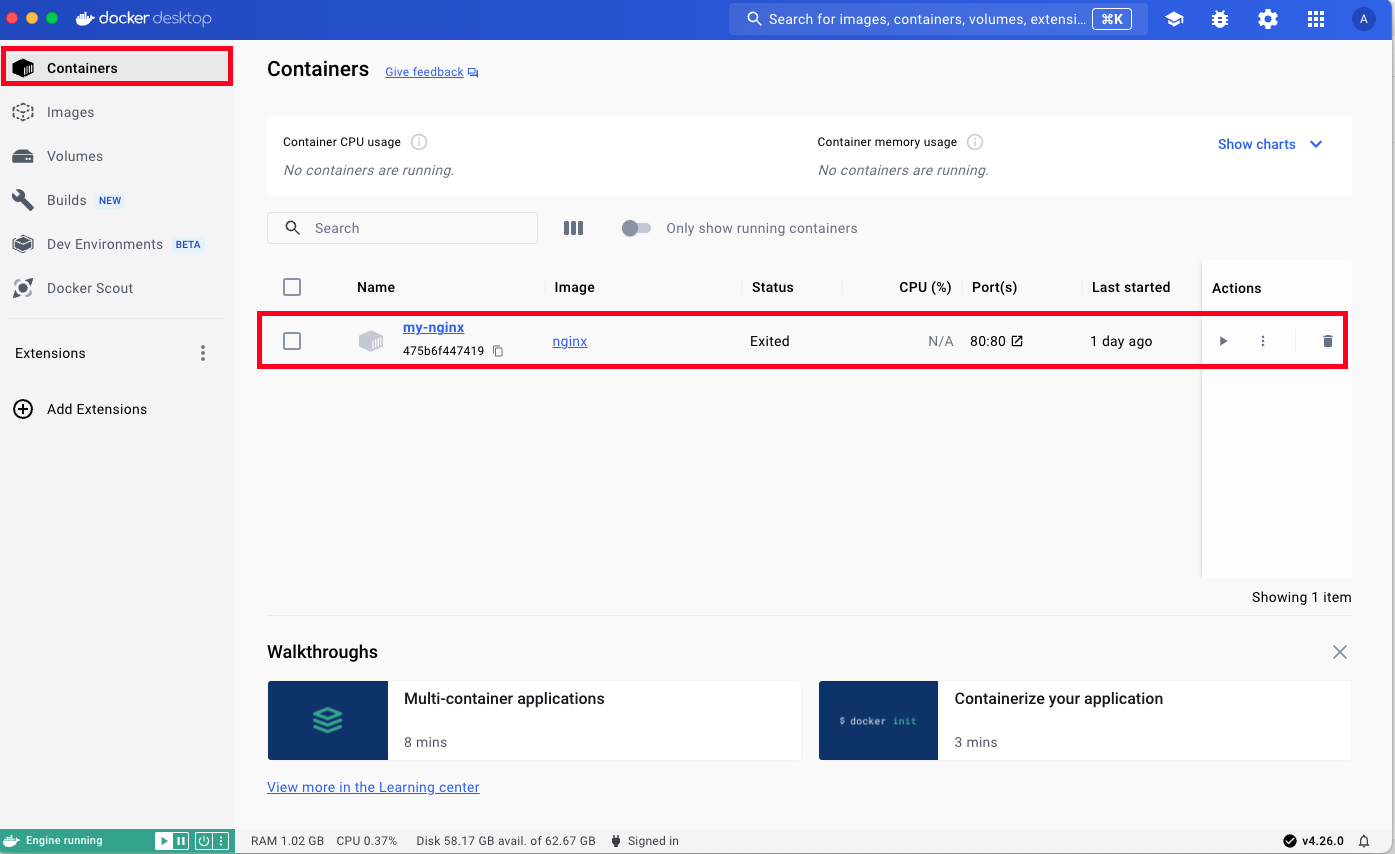Click the Exited status cell
The height and width of the screenshot is (854, 1395).
click(770, 341)
